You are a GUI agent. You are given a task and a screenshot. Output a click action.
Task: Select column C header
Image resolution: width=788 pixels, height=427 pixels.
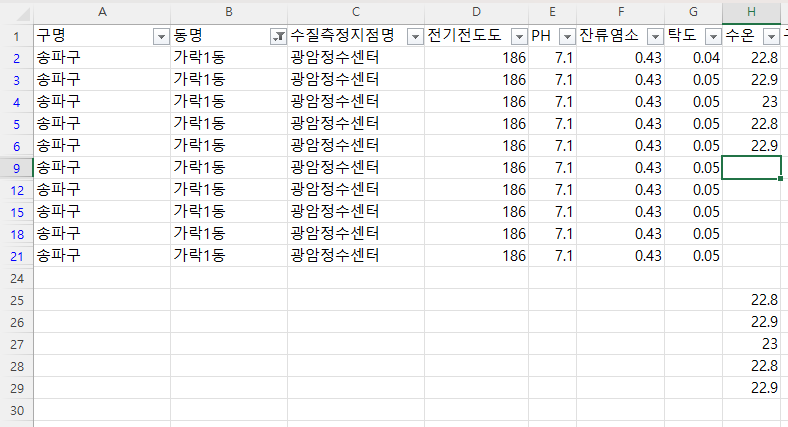356,13
